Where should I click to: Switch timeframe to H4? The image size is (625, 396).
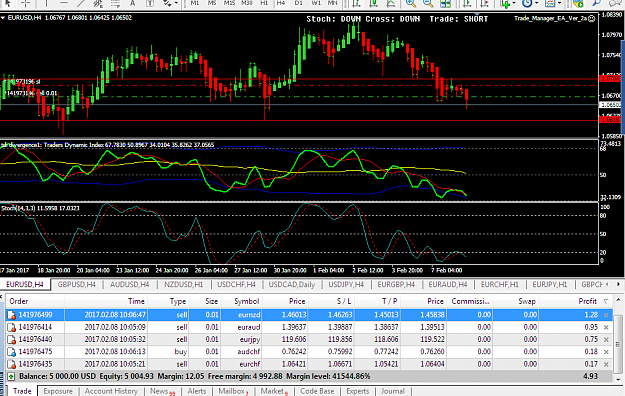[x=281, y=3]
